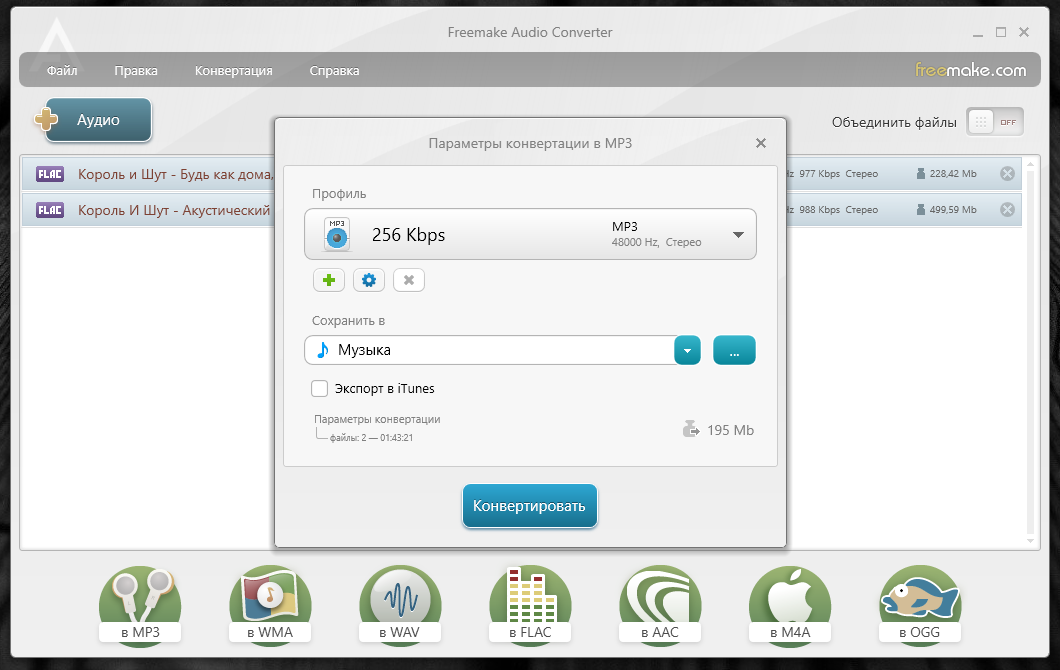Close the Freemake Audio Converter window
This screenshot has height=670, width=1060.
tap(1024, 32)
